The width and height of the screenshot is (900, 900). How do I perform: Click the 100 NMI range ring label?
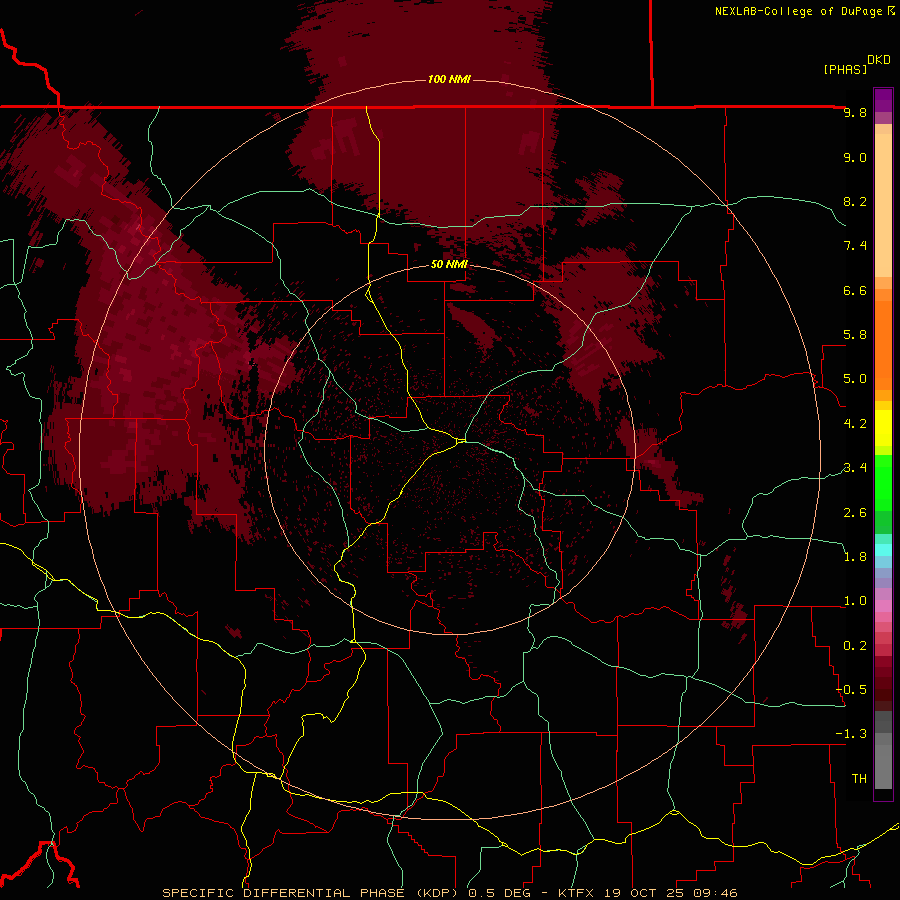tap(449, 79)
